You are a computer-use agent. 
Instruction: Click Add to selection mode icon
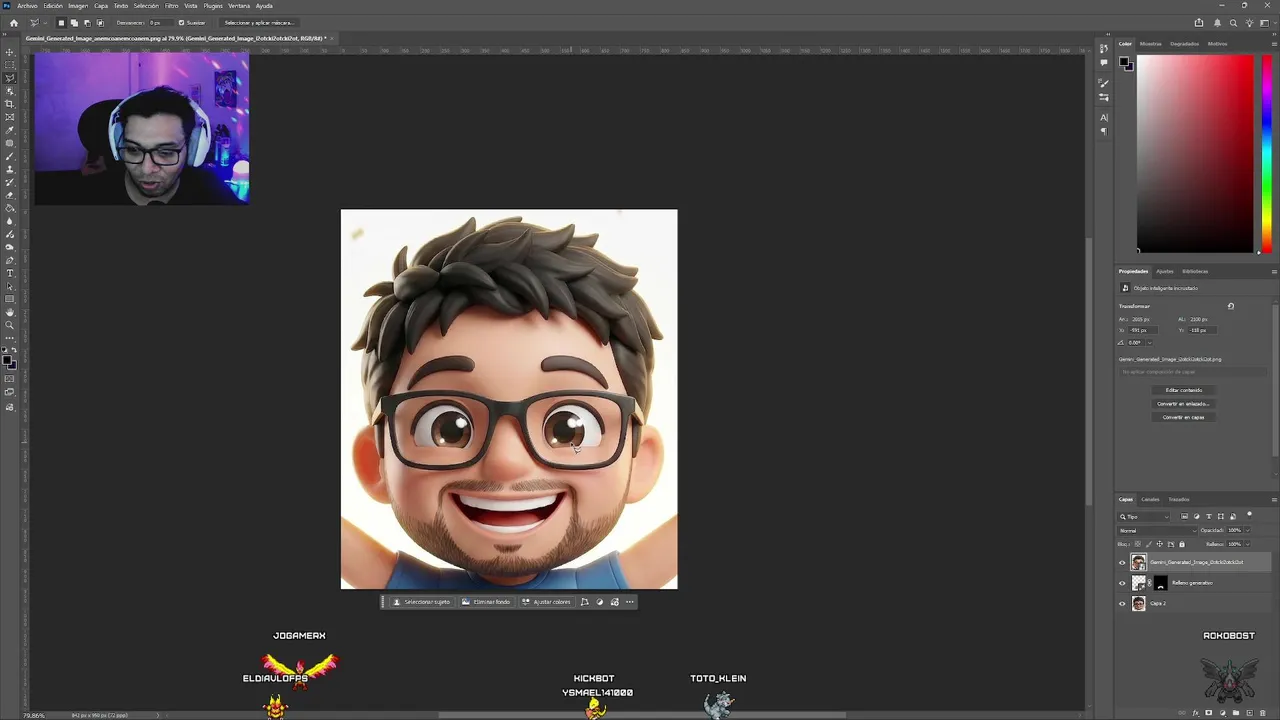pos(74,23)
